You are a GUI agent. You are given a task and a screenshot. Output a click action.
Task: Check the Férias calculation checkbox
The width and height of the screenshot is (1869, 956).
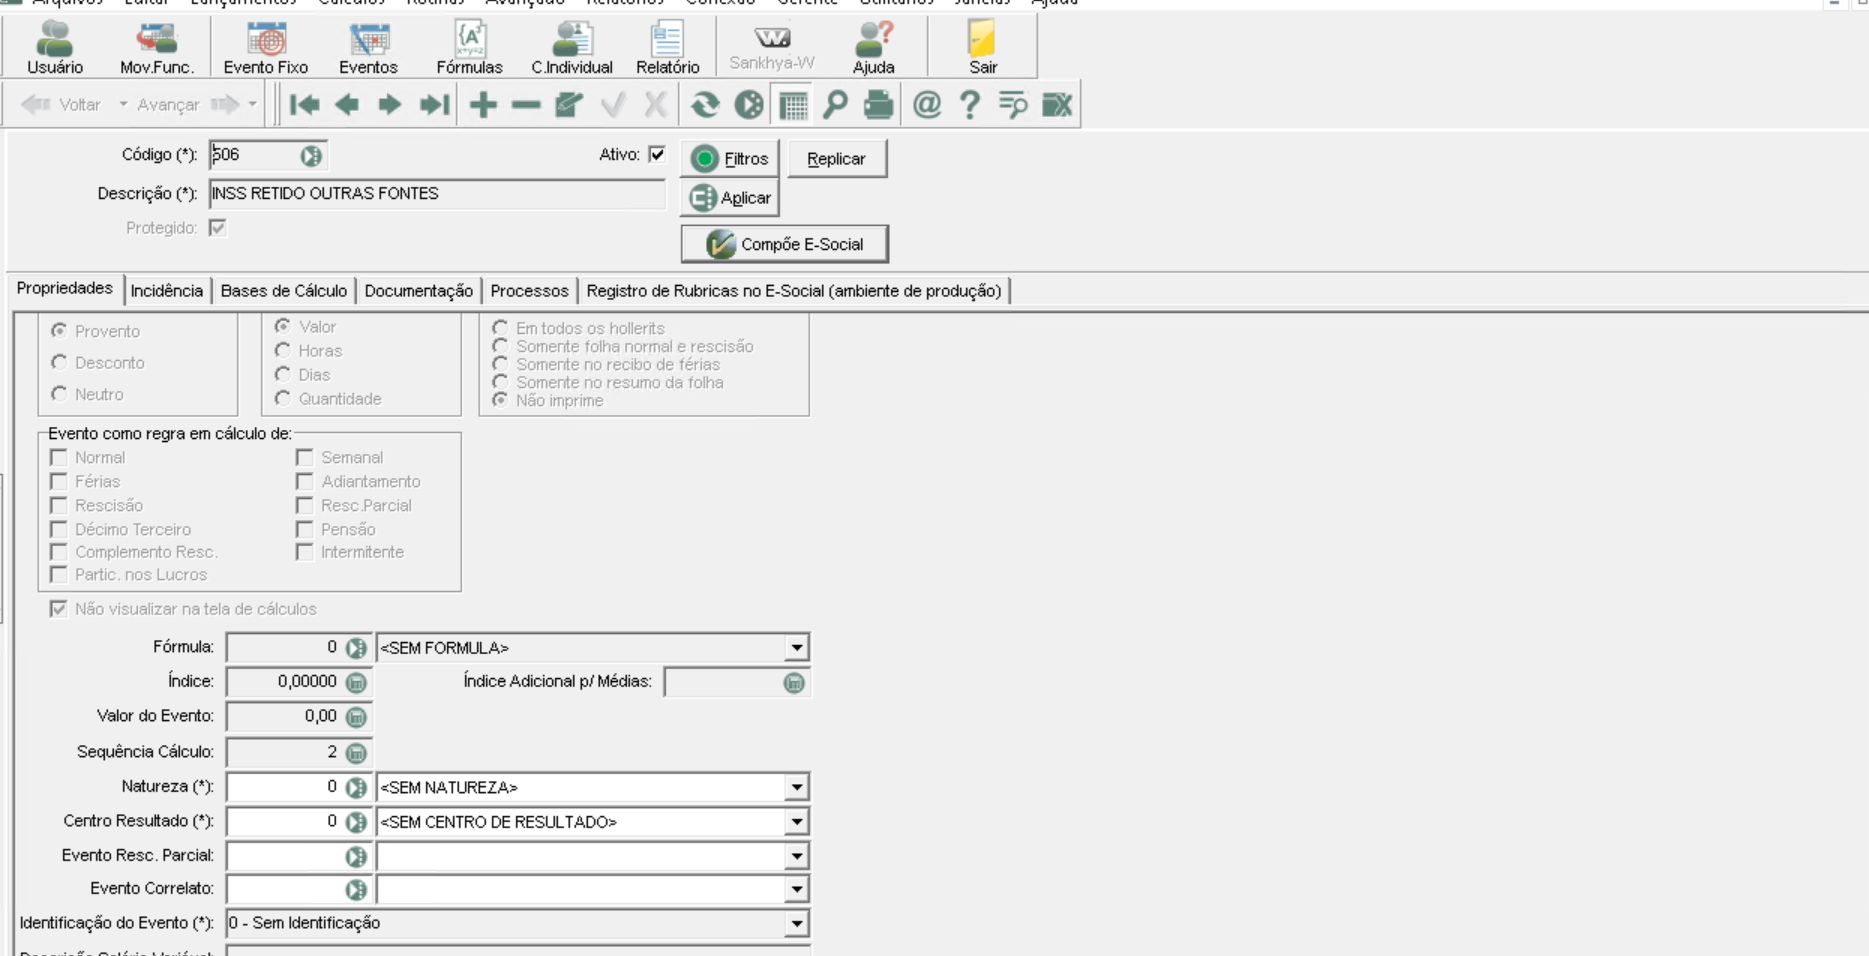(x=59, y=481)
